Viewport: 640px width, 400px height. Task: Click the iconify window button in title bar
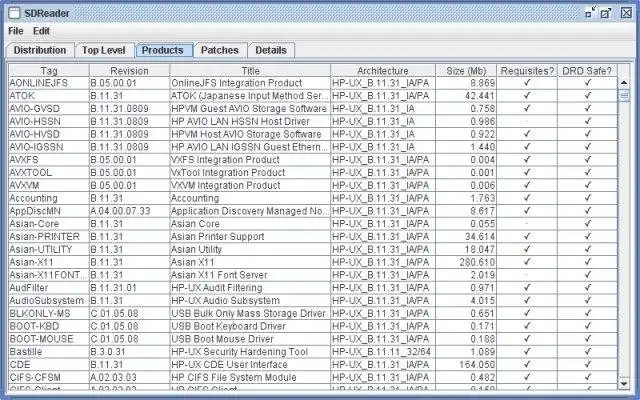tap(590, 13)
